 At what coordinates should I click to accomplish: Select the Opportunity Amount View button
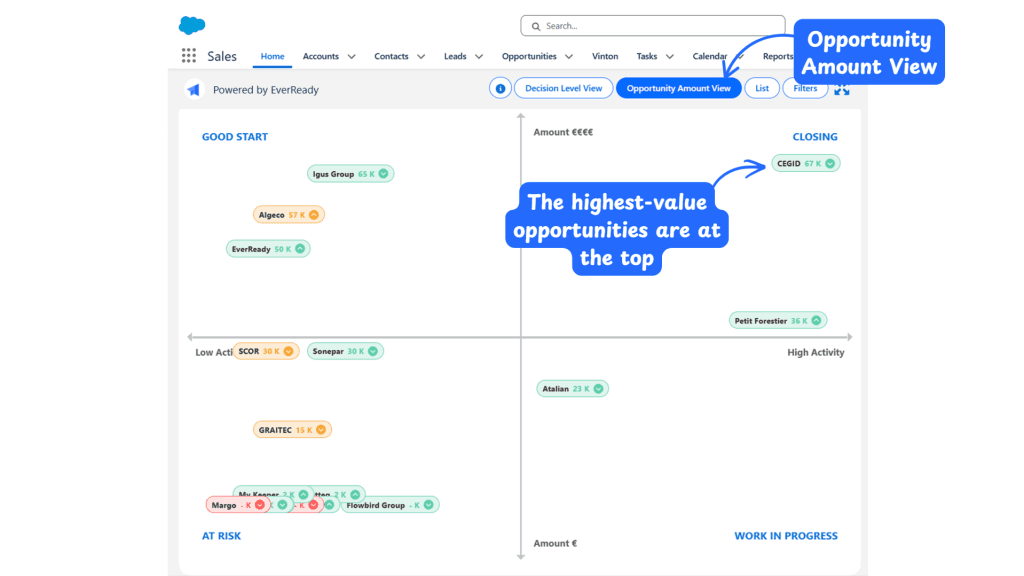pos(679,88)
